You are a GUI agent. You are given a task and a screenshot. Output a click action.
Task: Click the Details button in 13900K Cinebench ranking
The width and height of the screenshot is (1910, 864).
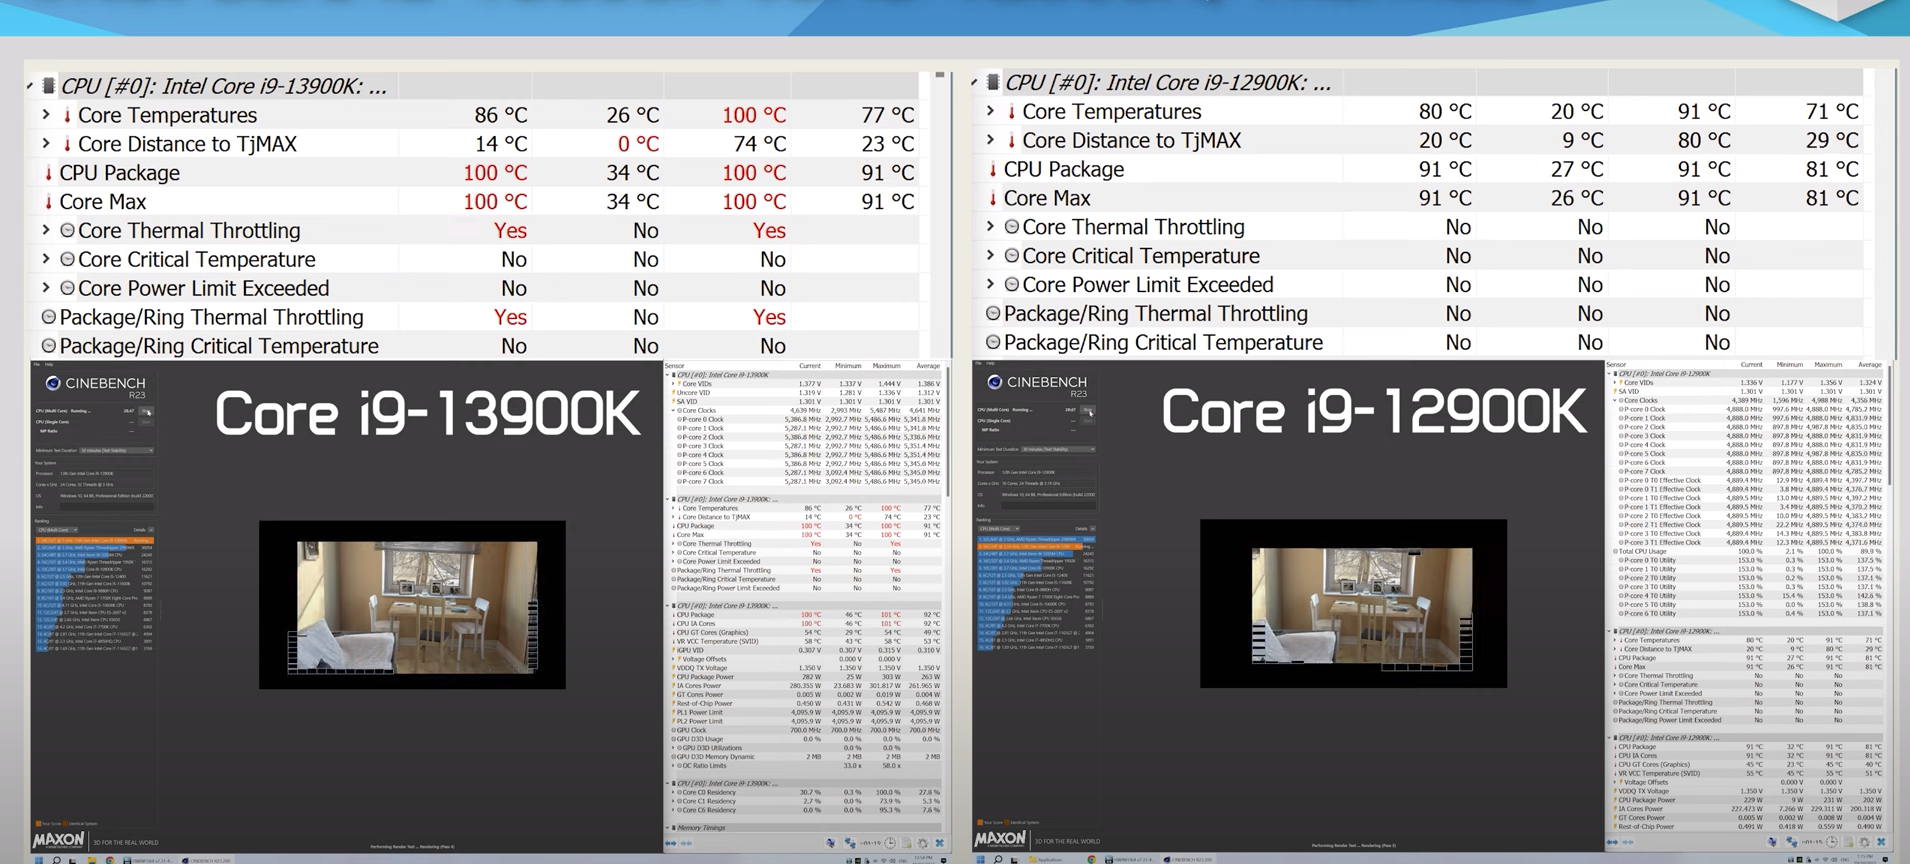tap(144, 530)
